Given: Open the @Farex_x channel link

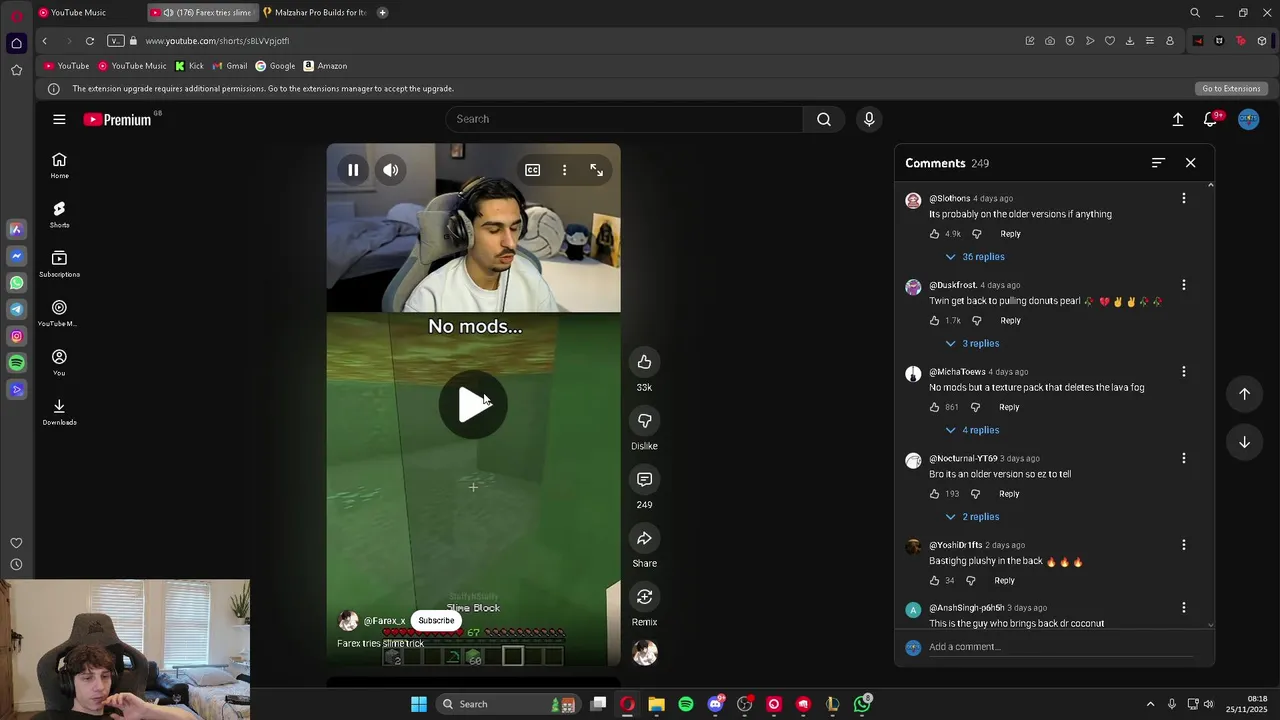Looking at the screenshot, I should pyautogui.click(x=385, y=621).
